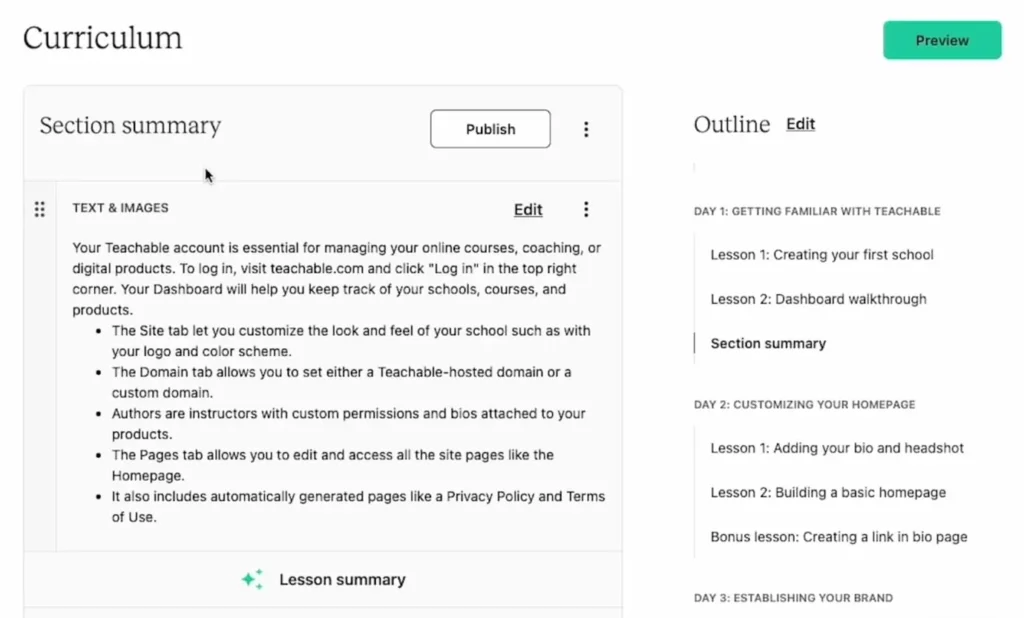Preview the course
1024x618 pixels.
pos(941,40)
